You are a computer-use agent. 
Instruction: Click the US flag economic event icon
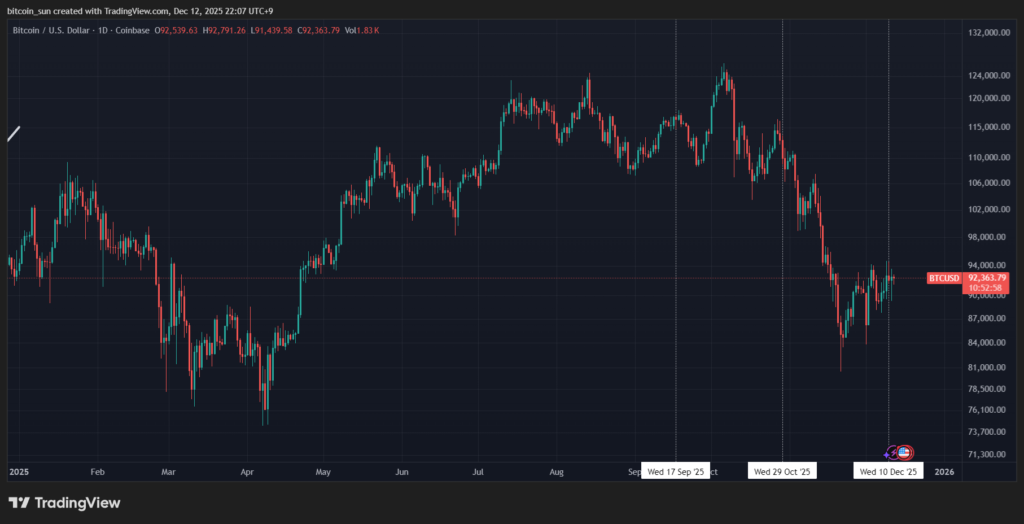pyautogui.click(x=904, y=453)
